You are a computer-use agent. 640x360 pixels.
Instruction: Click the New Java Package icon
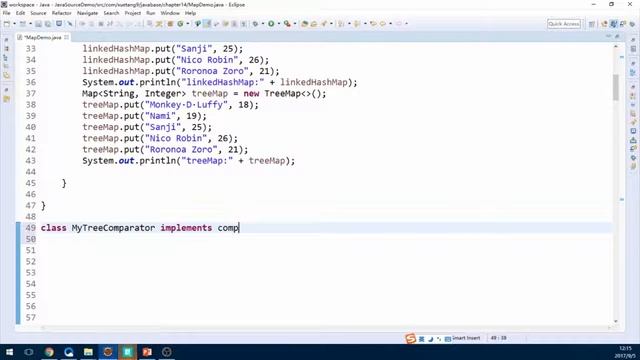point(170,24)
